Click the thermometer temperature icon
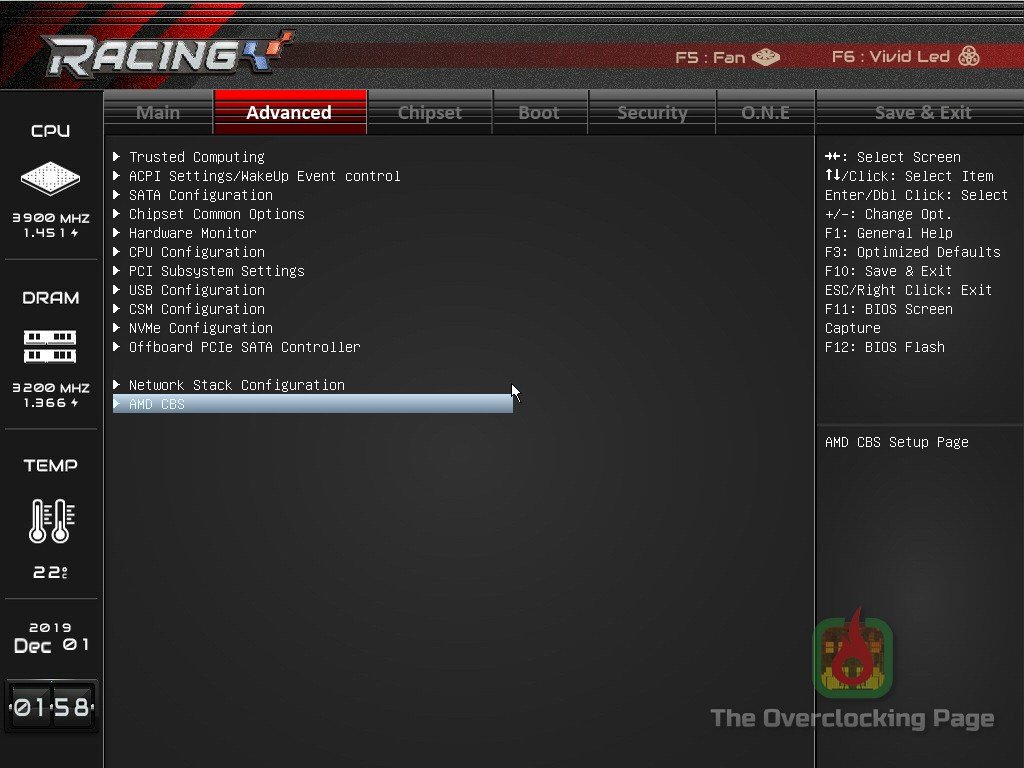Screen dimensions: 1024x768 [x=52, y=520]
